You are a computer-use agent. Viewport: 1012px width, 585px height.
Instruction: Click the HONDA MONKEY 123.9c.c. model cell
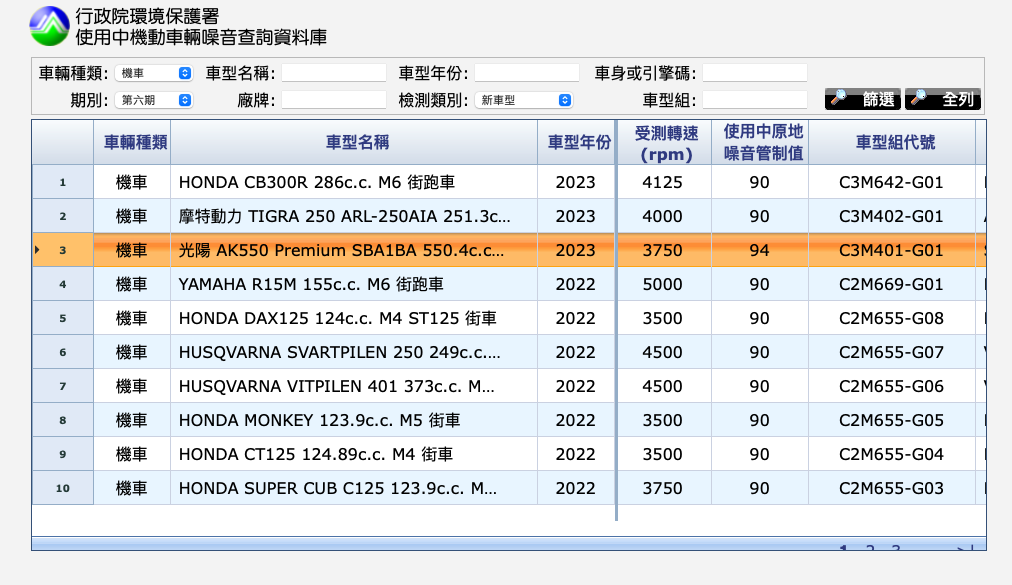tap(354, 420)
